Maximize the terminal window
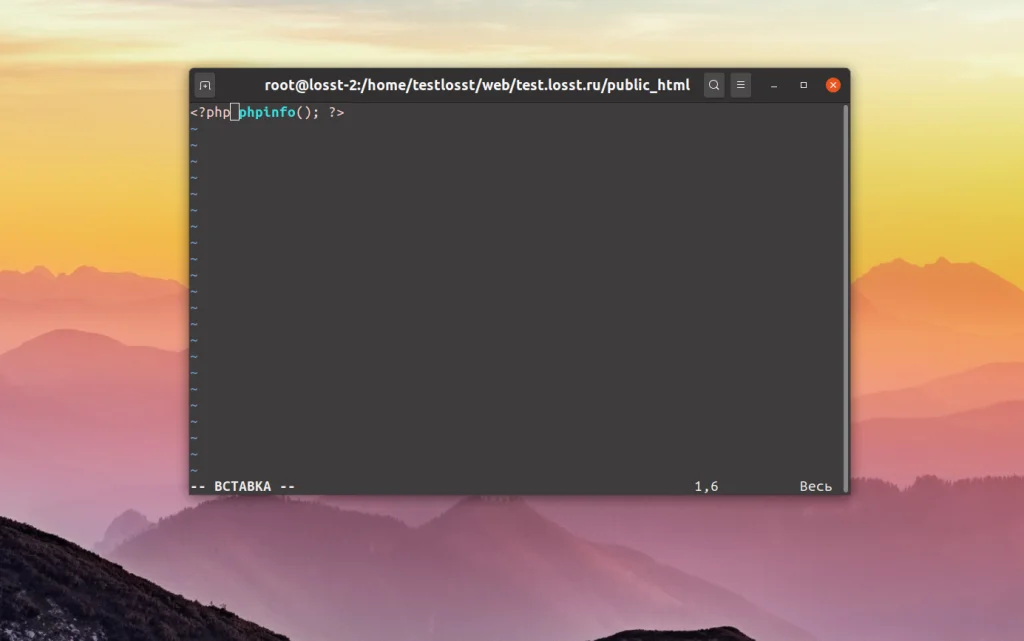Viewport: 1024px width, 641px height. (804, 85)
